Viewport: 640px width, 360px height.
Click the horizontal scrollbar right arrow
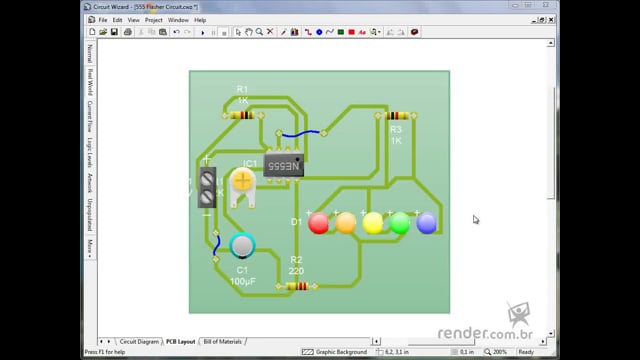tap(543, 341)
